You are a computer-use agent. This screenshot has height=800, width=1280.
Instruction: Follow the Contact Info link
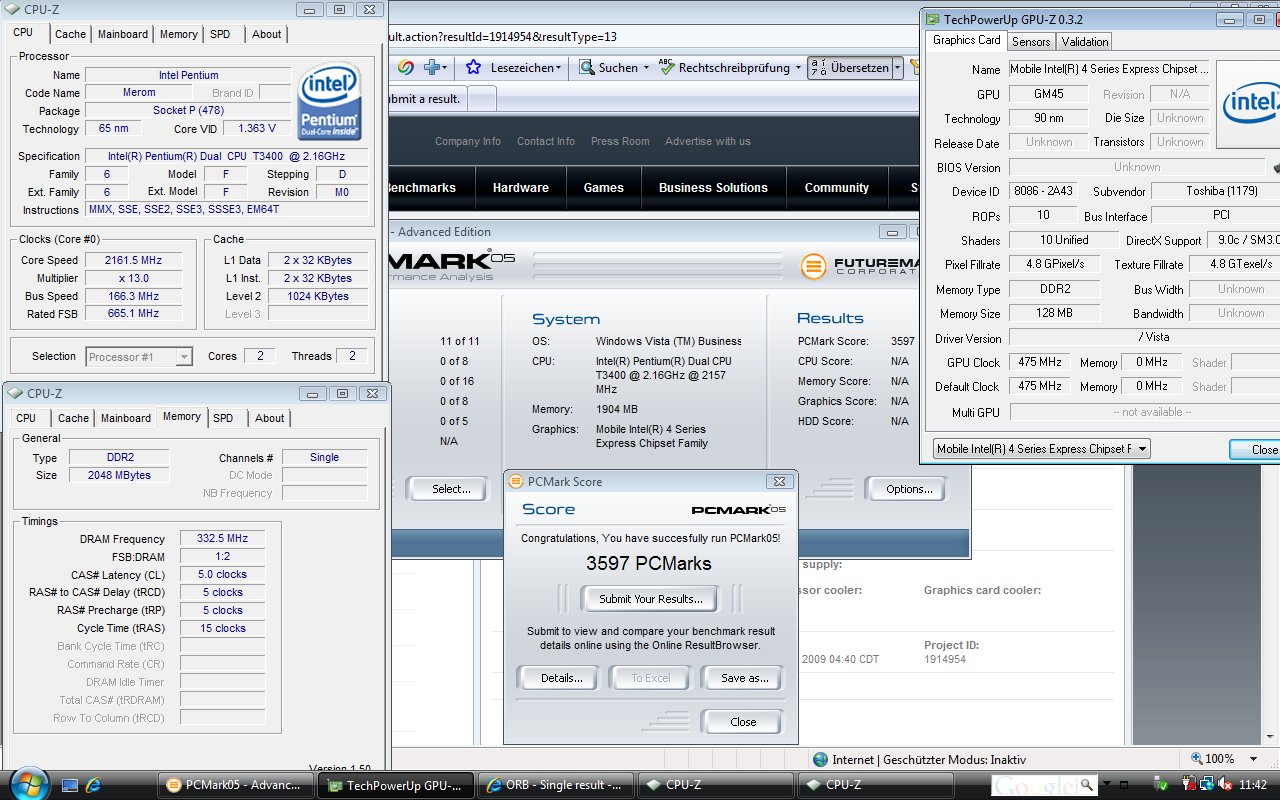546,141
